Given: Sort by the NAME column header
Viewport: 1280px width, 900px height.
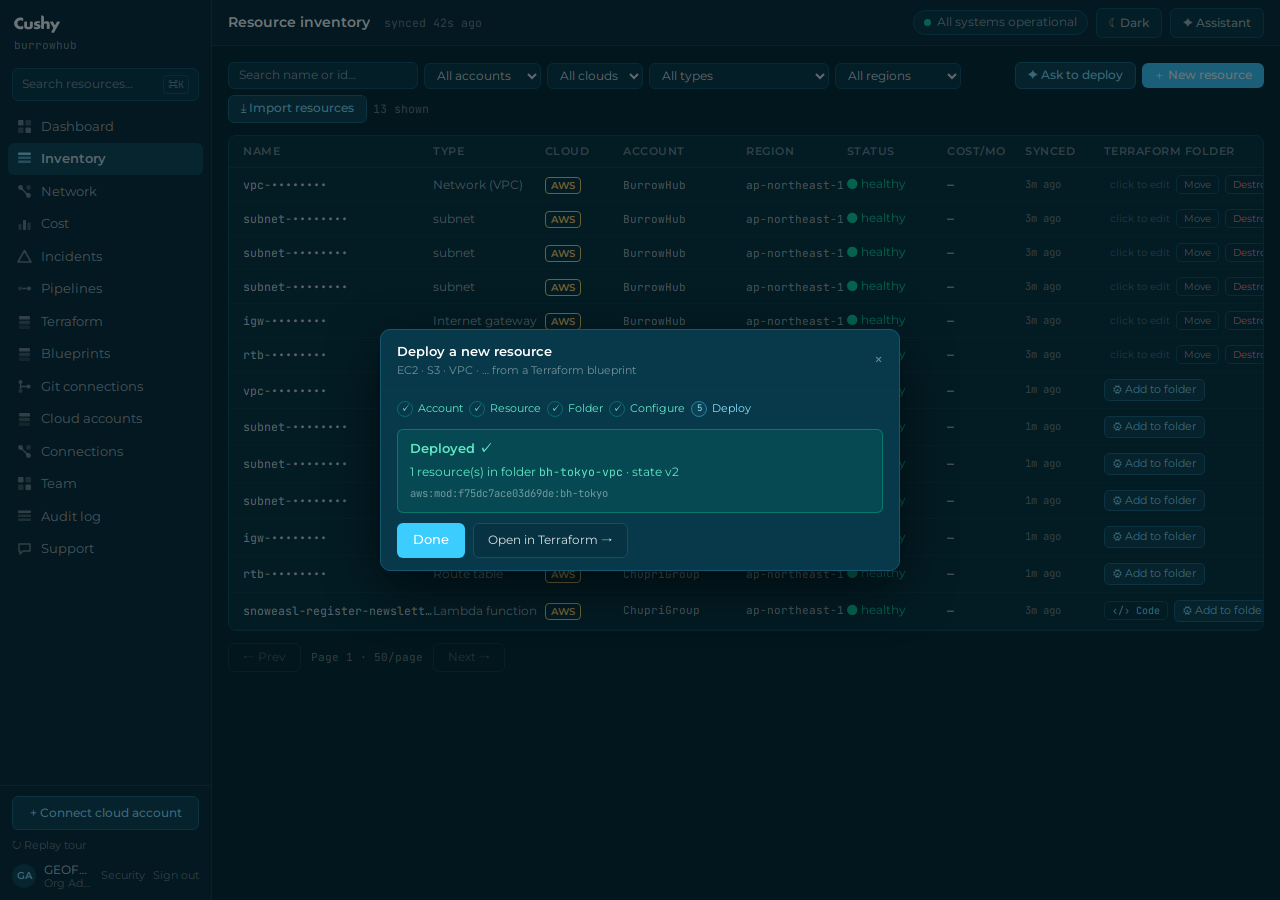Looking at the screenshot, I should pos(261,151).
